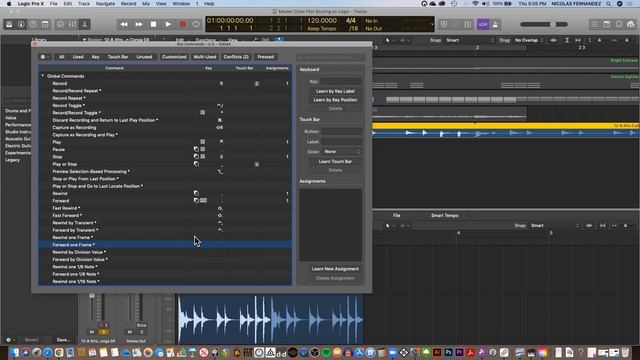This screenshot has height=360, width=640.
Task: Click the Learn Touch Bar button
Action: (x=335, y=162)
